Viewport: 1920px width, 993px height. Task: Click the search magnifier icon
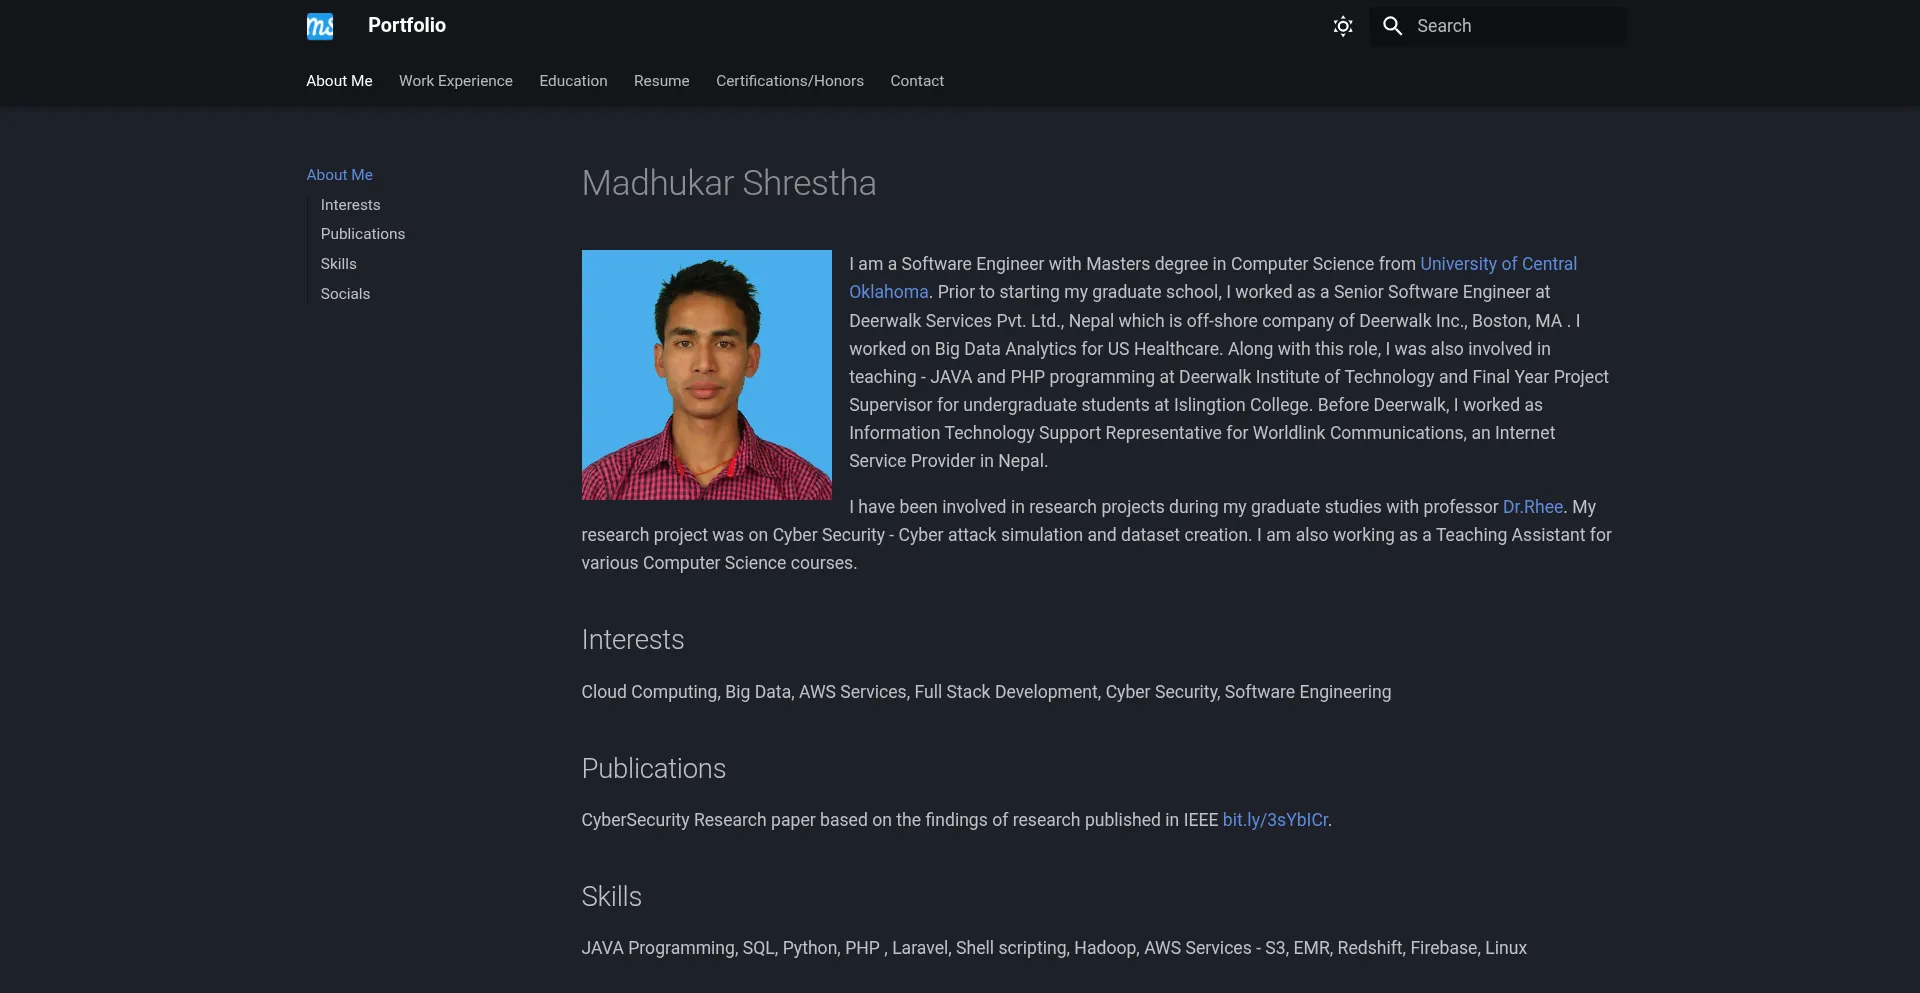[x=1392, y=26]
